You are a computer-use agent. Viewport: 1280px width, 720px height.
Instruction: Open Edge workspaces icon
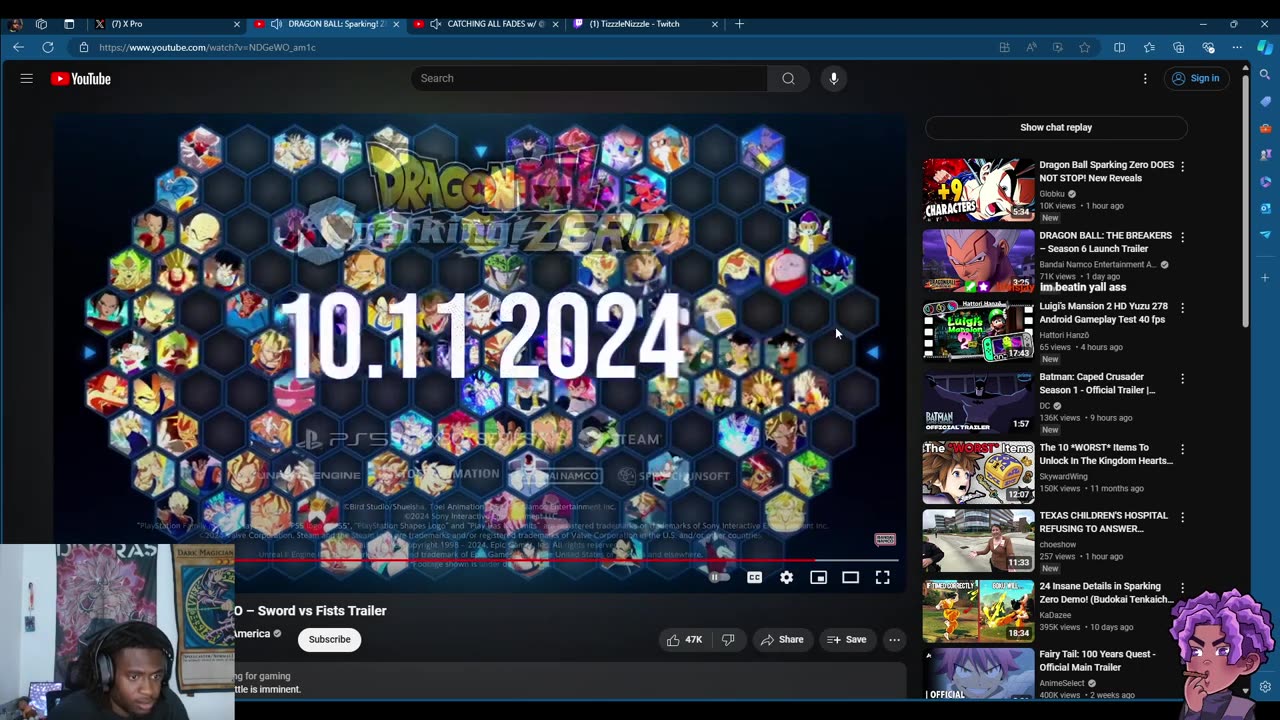pos(41,24)
